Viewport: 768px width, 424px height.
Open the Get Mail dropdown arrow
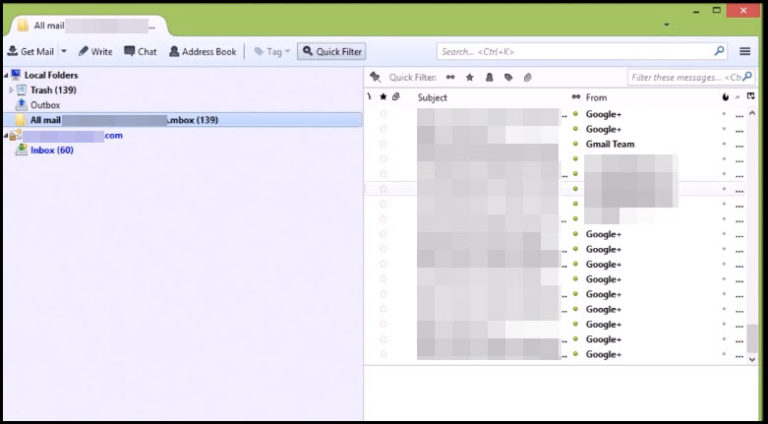pos(64,51)
